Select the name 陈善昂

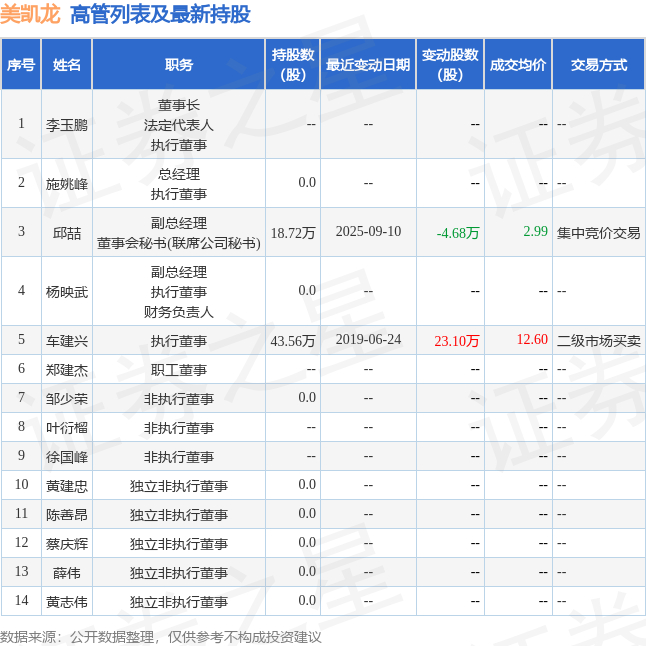(x=67, y=515)
